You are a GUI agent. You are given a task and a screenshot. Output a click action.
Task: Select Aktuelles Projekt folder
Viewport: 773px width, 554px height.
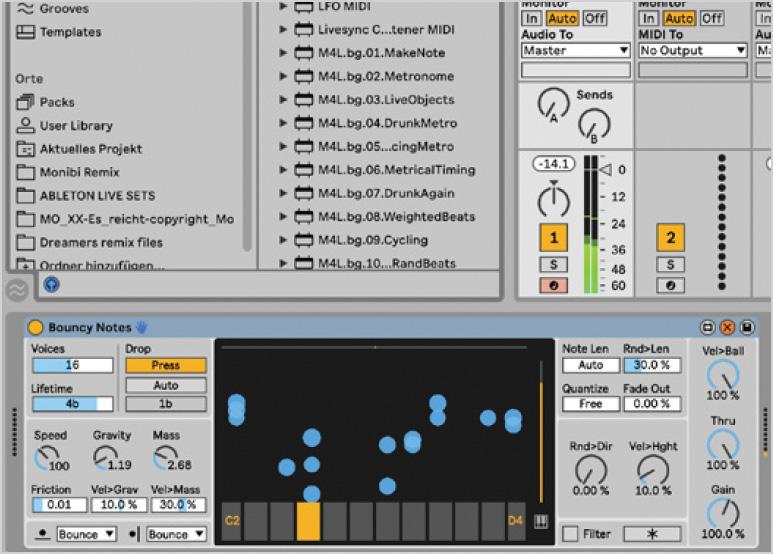79,149
